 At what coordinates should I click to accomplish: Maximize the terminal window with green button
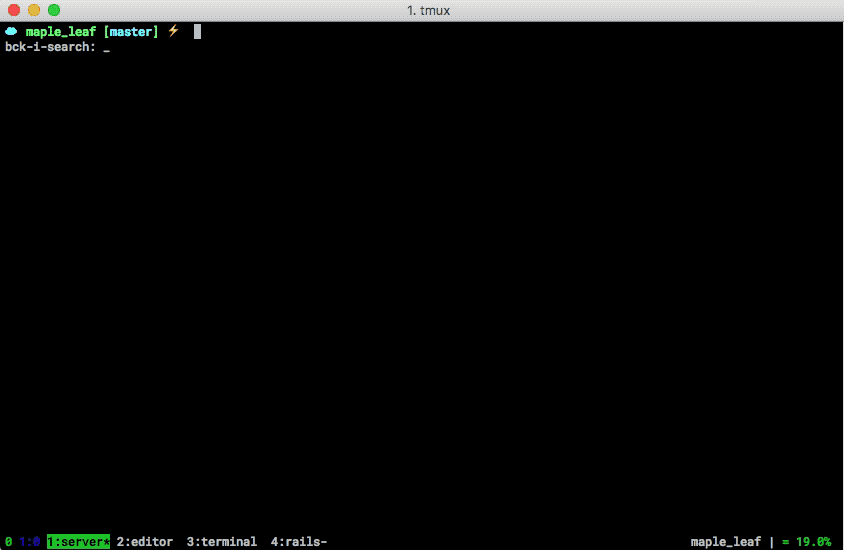54,10
